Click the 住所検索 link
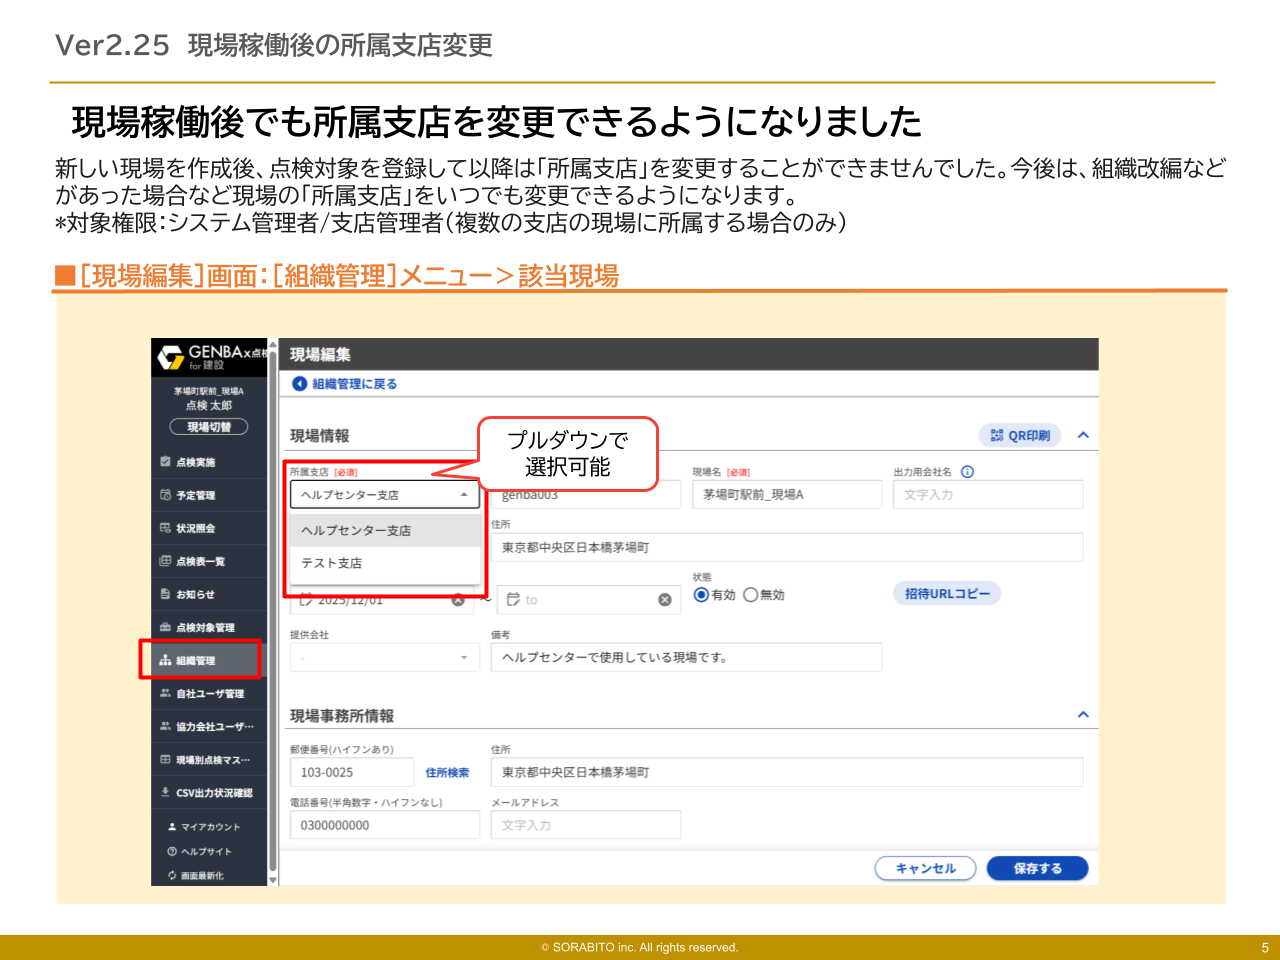Viewport: 1280px width, 960px height. [x=447, y=773]
